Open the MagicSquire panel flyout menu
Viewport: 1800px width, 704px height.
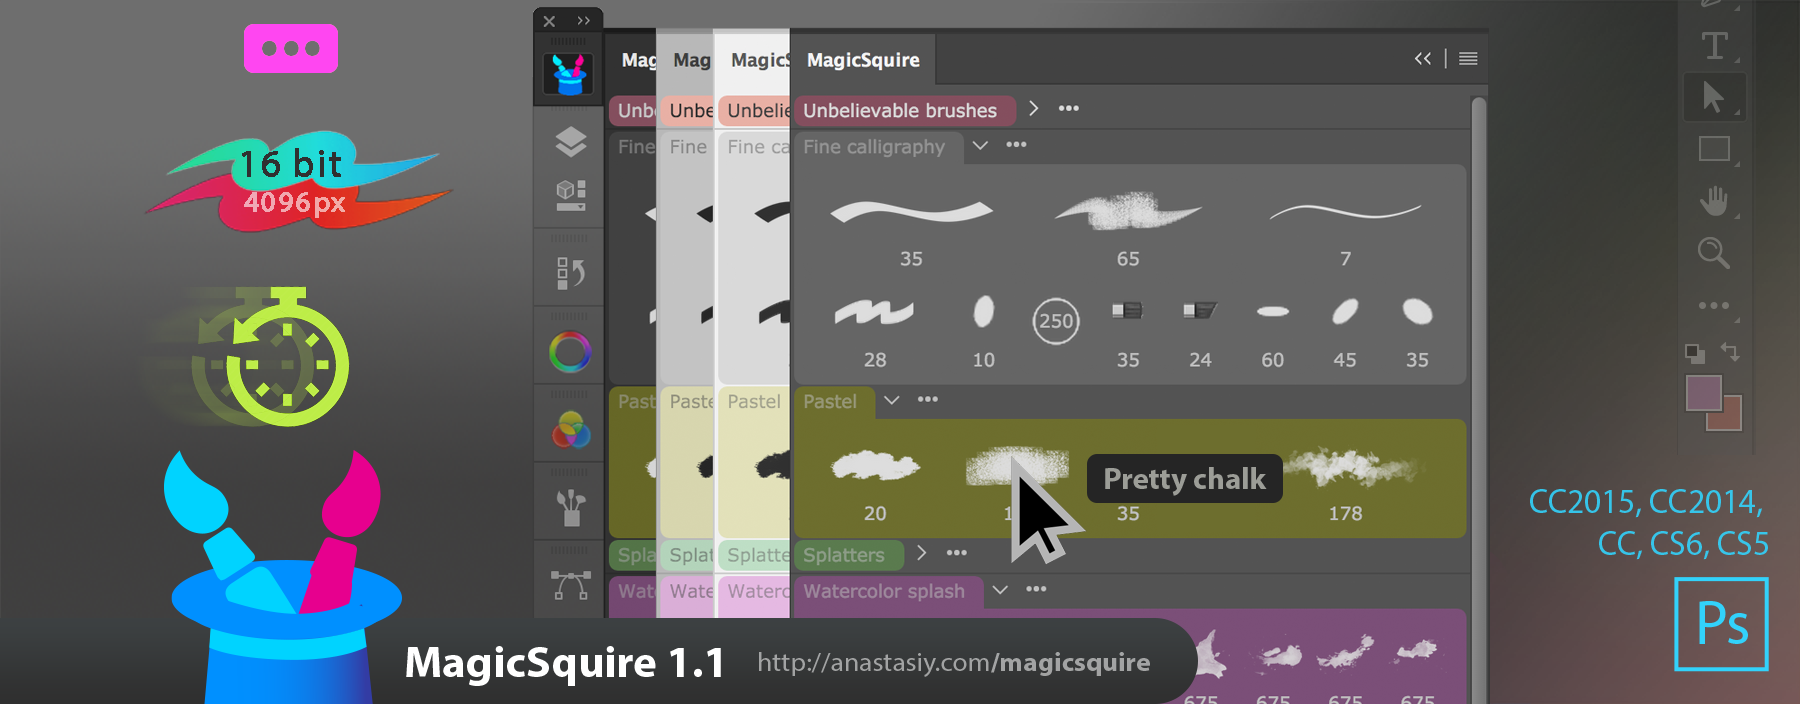[x=1468, y=59]
